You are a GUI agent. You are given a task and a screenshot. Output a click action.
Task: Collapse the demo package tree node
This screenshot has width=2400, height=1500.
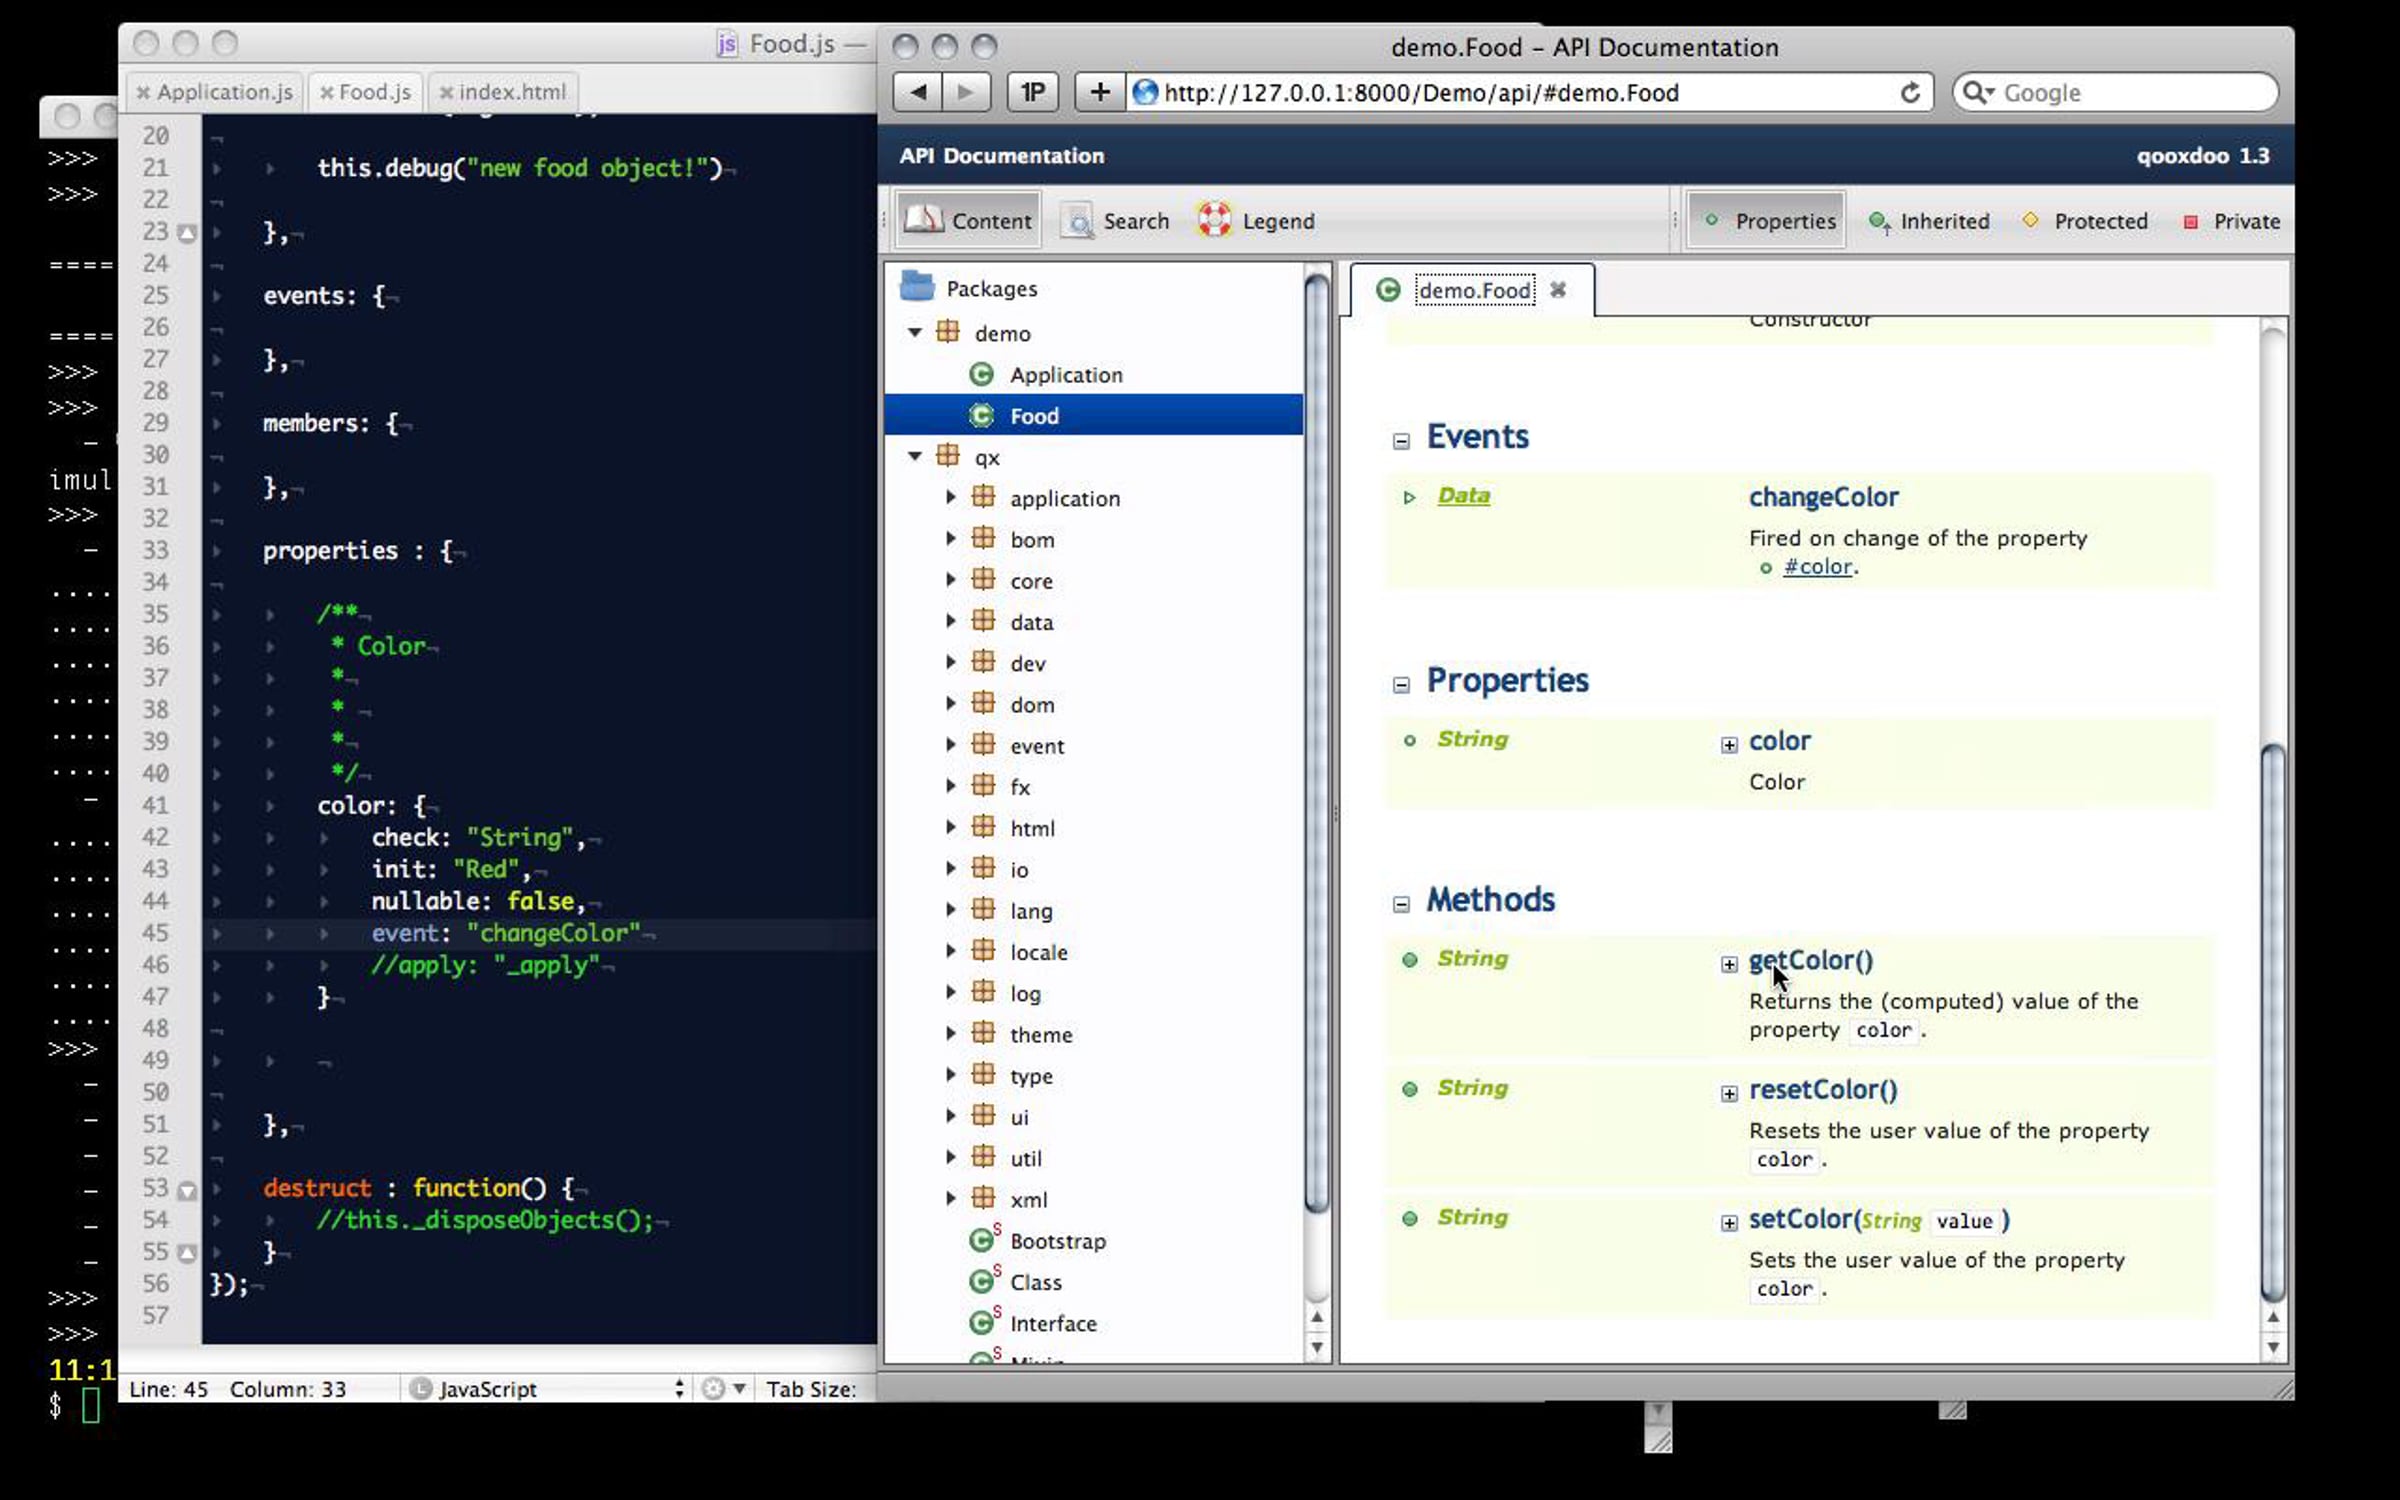pyautogui.click(x=915, y=333)
